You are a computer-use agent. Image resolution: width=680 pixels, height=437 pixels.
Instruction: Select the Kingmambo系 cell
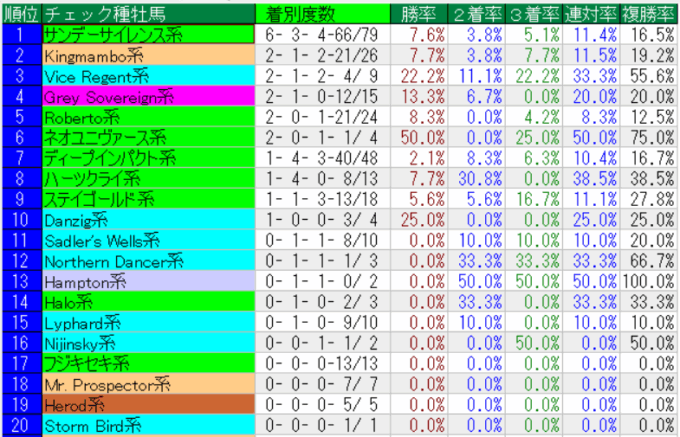148,55
